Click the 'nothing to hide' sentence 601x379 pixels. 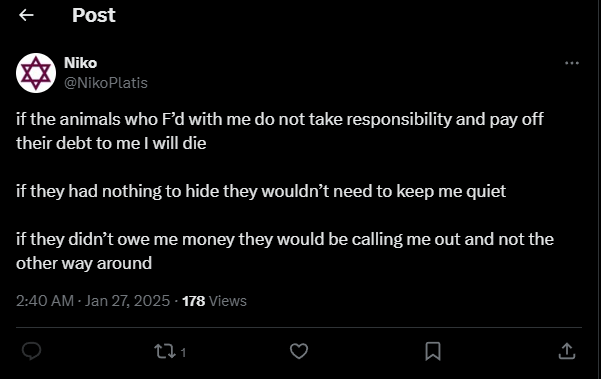tap(261, 191)
